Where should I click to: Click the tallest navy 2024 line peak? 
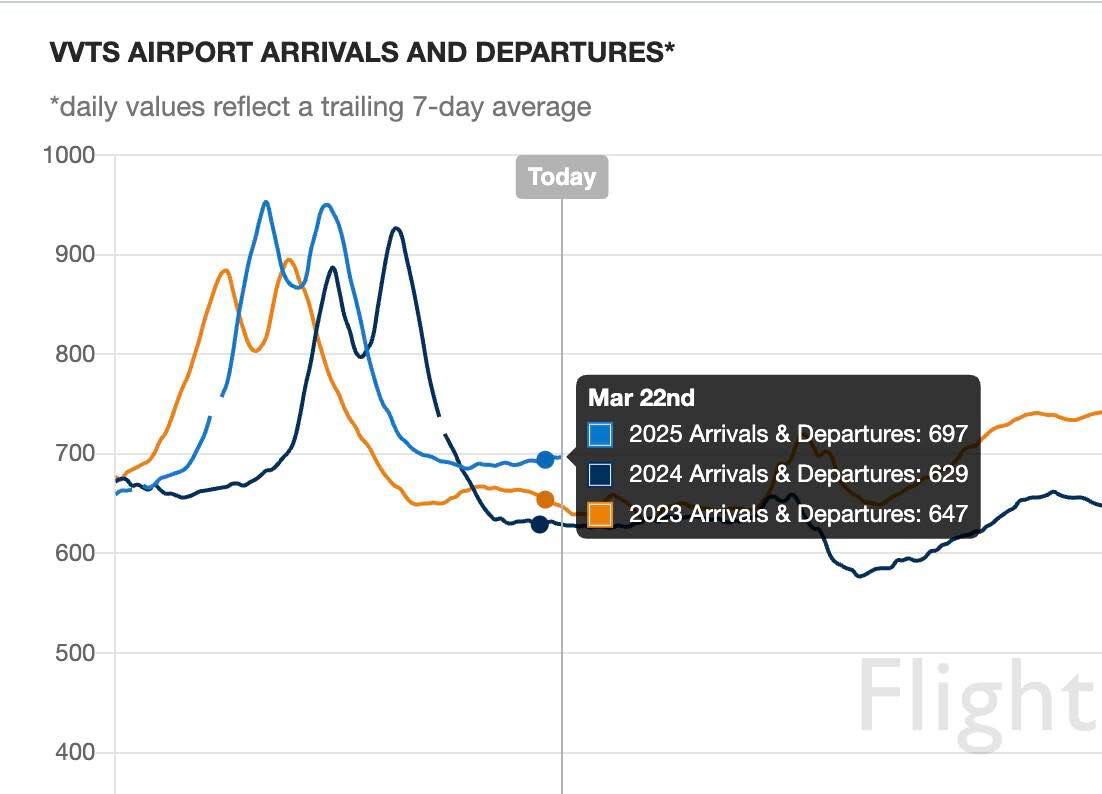pyautogui.click(x=397, y=229)
